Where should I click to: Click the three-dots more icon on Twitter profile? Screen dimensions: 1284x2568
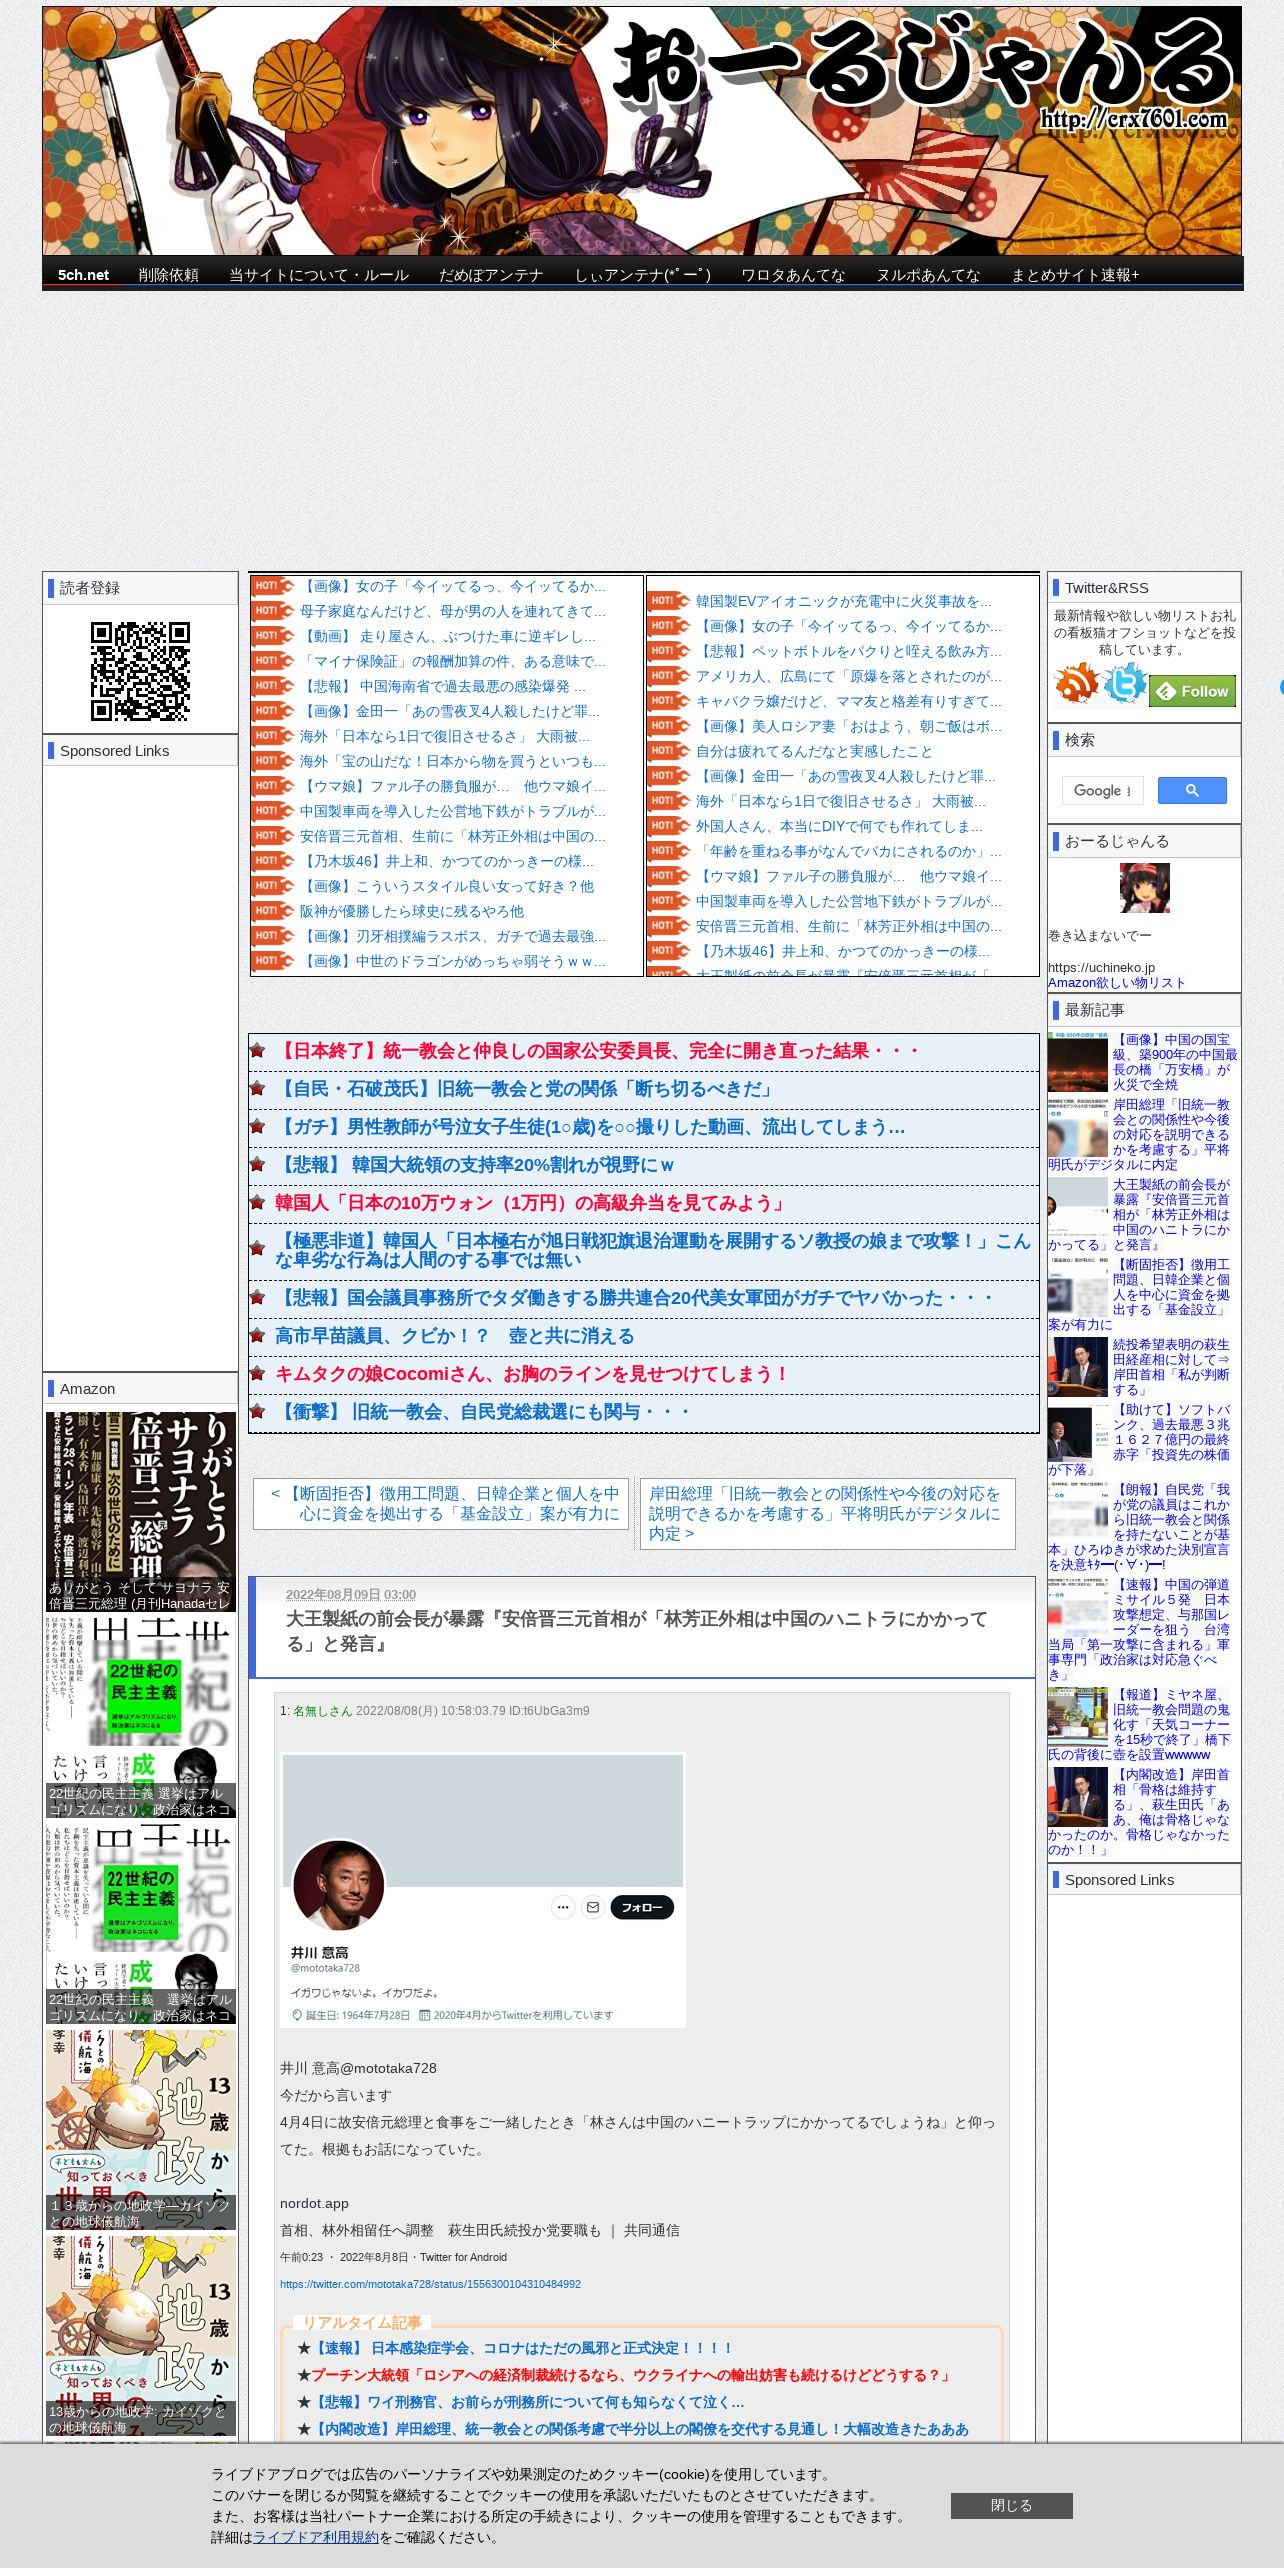click(x=563, y=1907)
